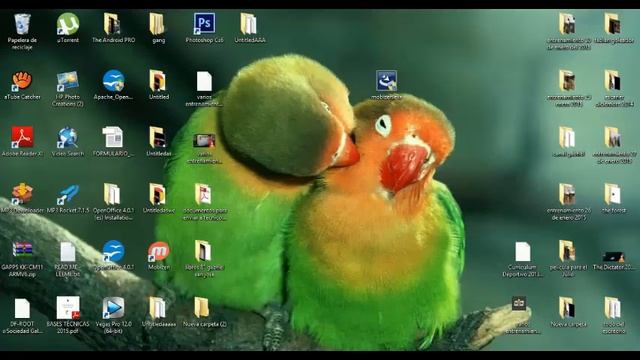Open the folder labeled just Nueva carpeta

[x=568, y=308]
